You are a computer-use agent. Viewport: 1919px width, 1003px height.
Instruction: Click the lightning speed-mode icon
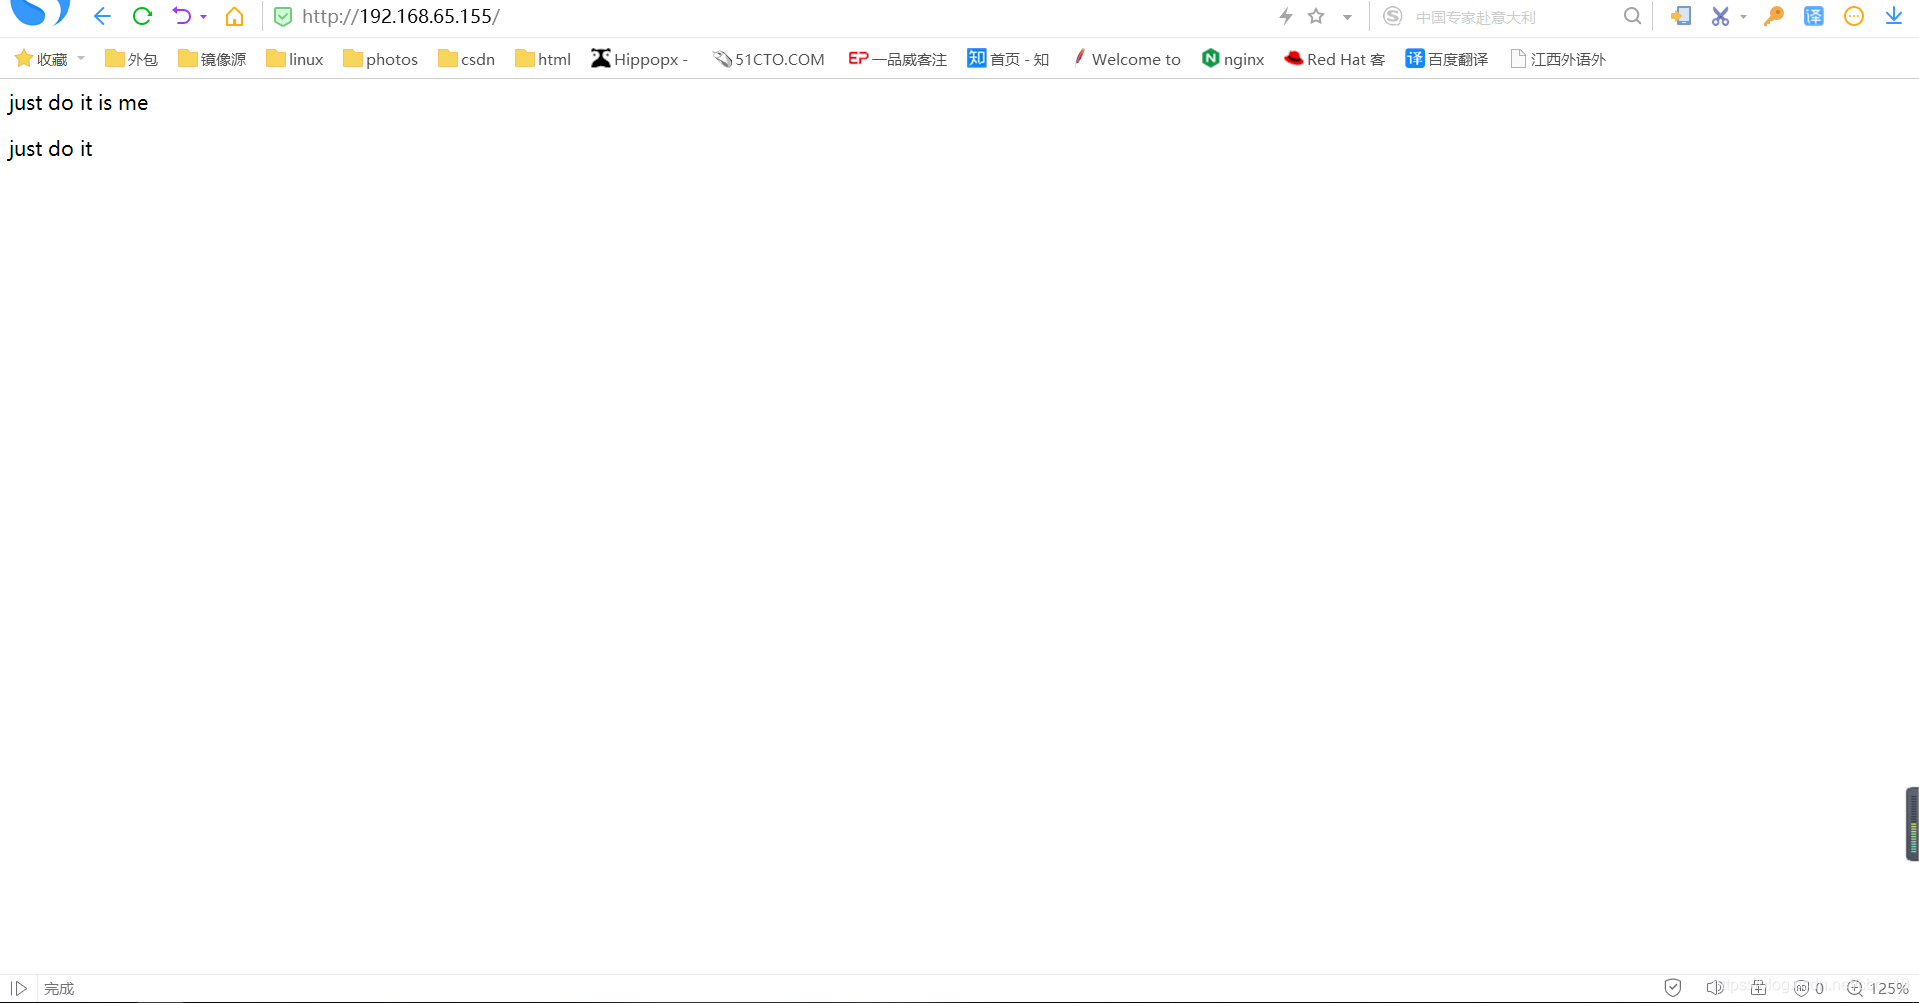tap(1286, 16)
